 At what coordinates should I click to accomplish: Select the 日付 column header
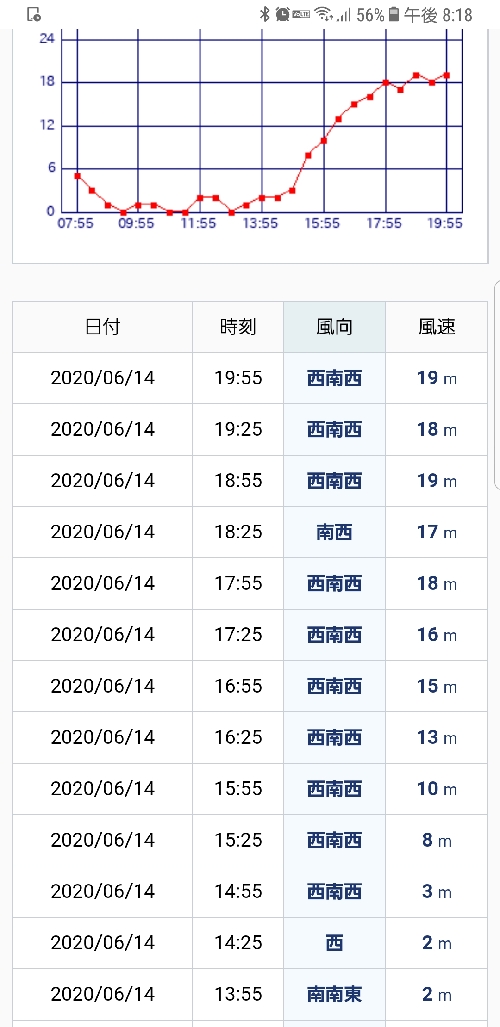(103, 327)
